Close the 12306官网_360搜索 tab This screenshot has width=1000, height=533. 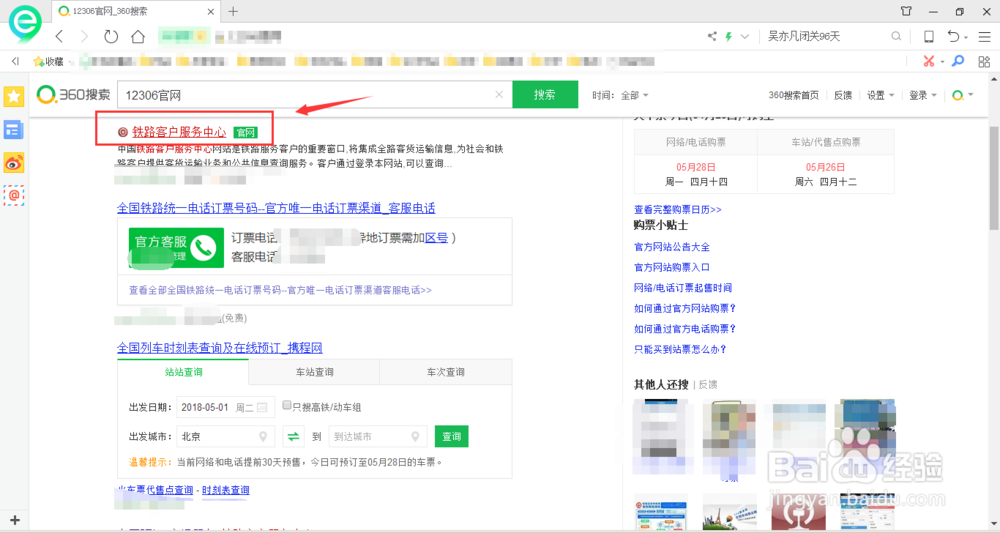tap(210, 11)
